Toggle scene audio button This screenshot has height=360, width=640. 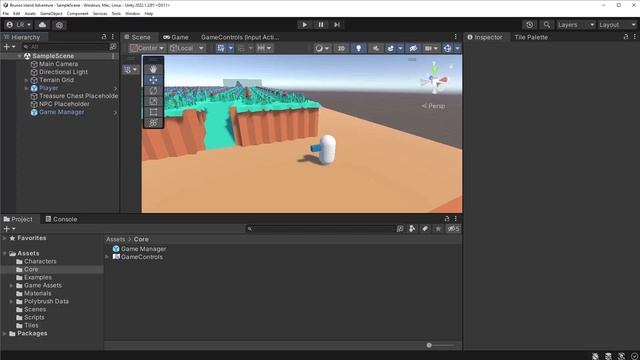point(376,48)
